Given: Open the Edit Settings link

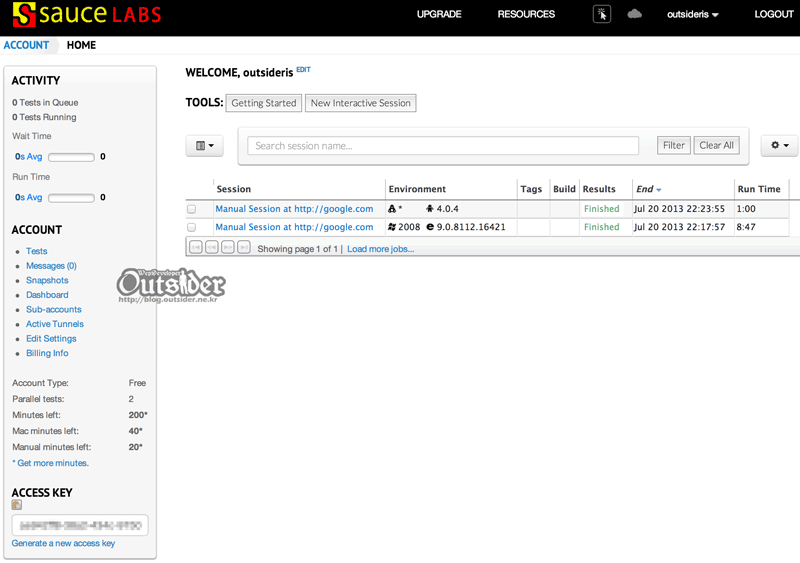Looking at the screenshot, I should [x=51, y=339].
